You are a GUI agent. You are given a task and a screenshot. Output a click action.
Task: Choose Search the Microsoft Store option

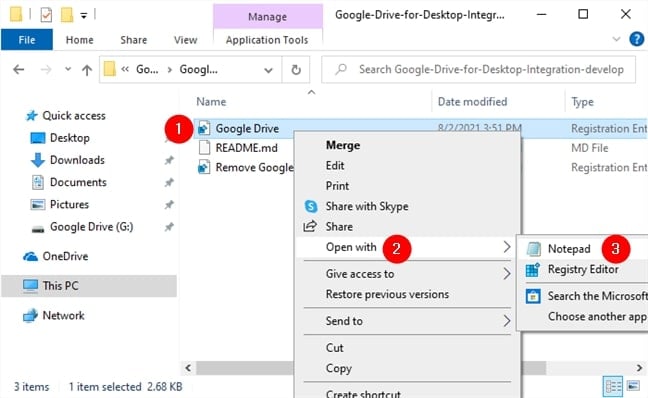[597, 296]
